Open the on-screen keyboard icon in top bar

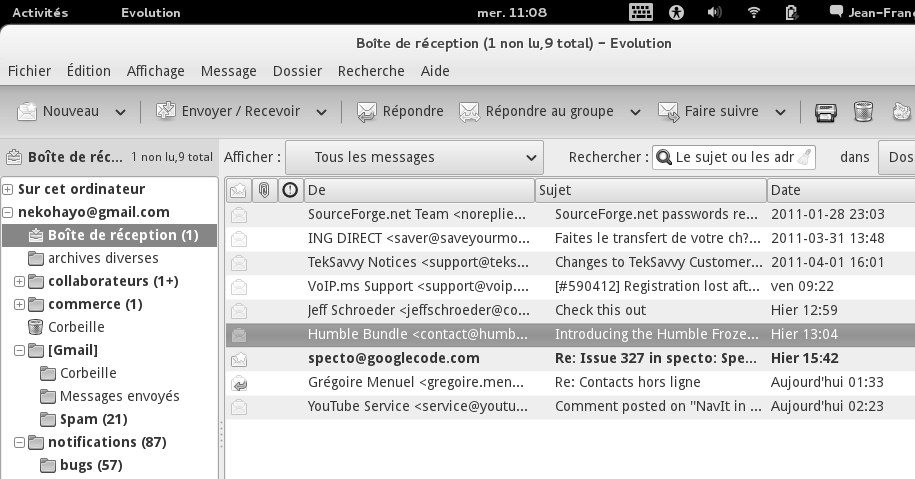click(x=641, y=12)
